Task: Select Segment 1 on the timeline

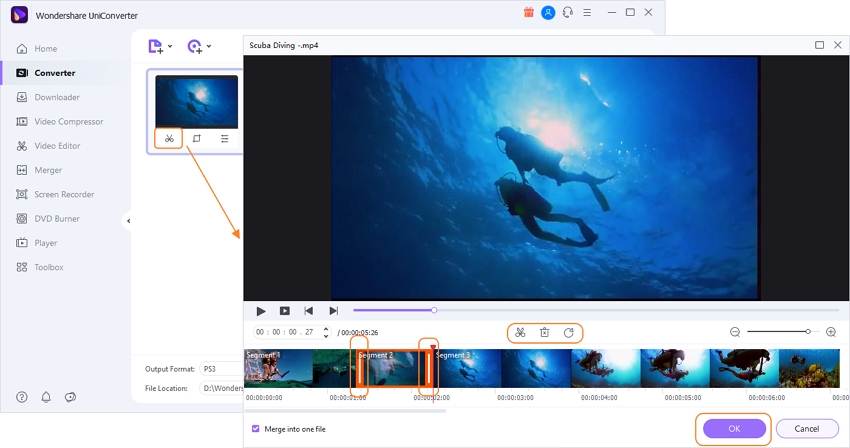Action: (x=298, y=368)
